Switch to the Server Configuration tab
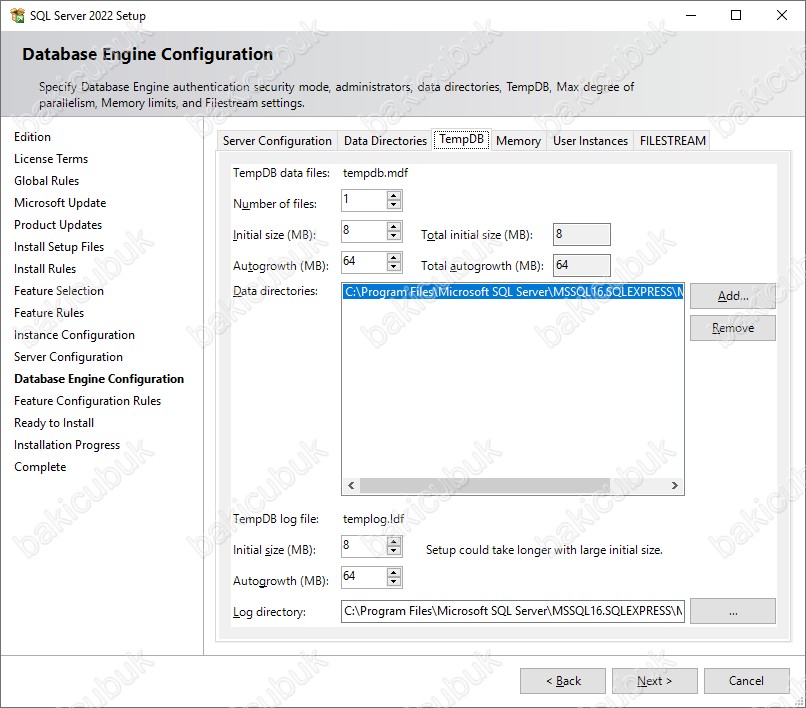The width and height of the screenshot is (806, 708). 277,141
